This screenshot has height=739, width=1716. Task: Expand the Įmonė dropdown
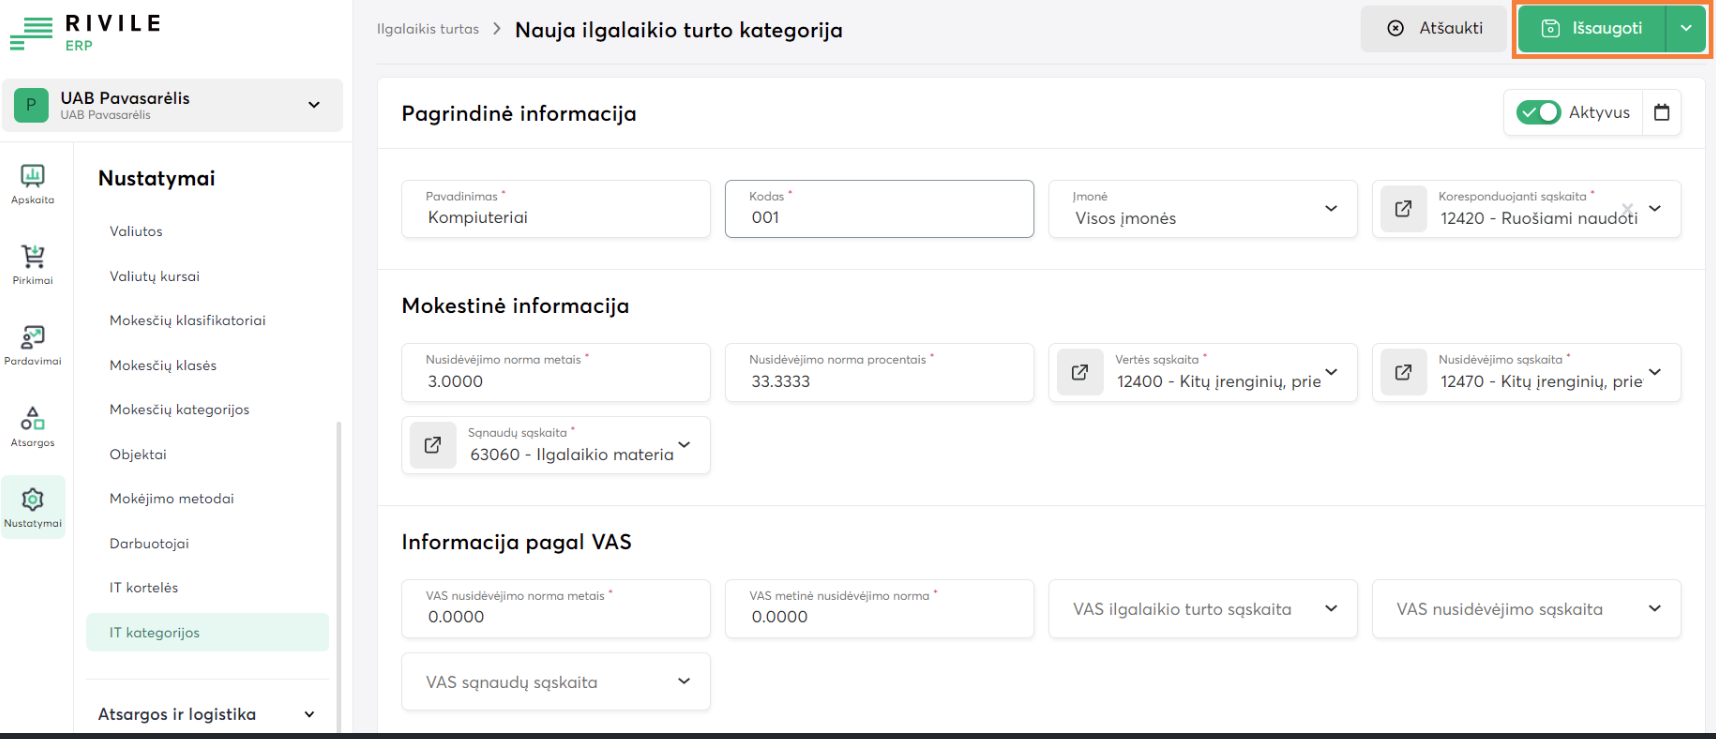pos(1330,209)
